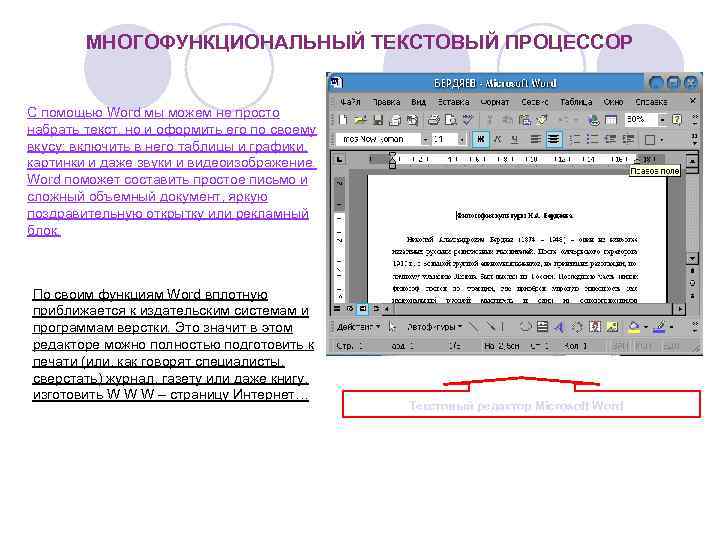This screenshot has width=720, height=540.
Task: Toggle underline (Ч) formatting
Action: tap(515, 139)
